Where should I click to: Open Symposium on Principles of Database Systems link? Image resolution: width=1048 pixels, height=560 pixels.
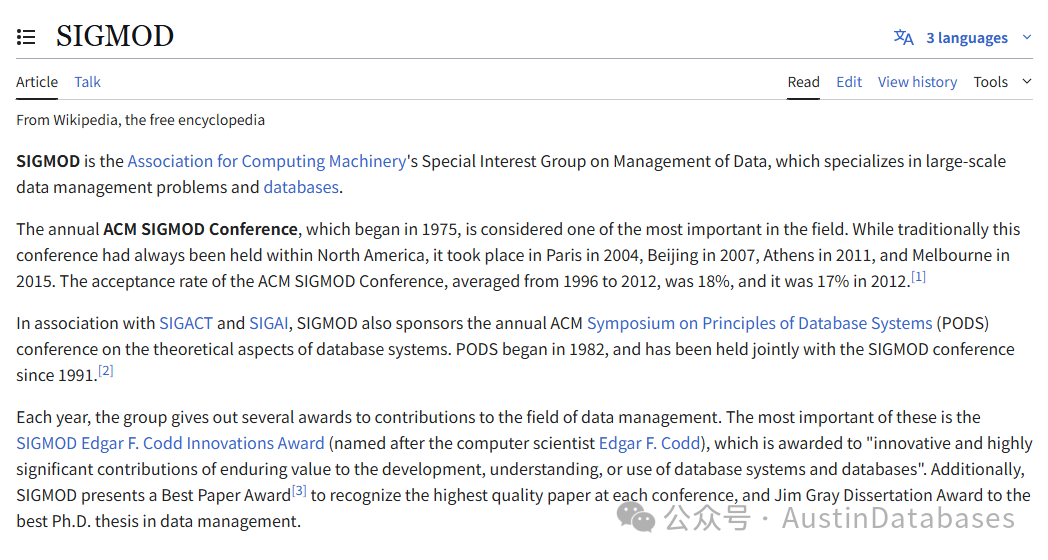(759, 323)
